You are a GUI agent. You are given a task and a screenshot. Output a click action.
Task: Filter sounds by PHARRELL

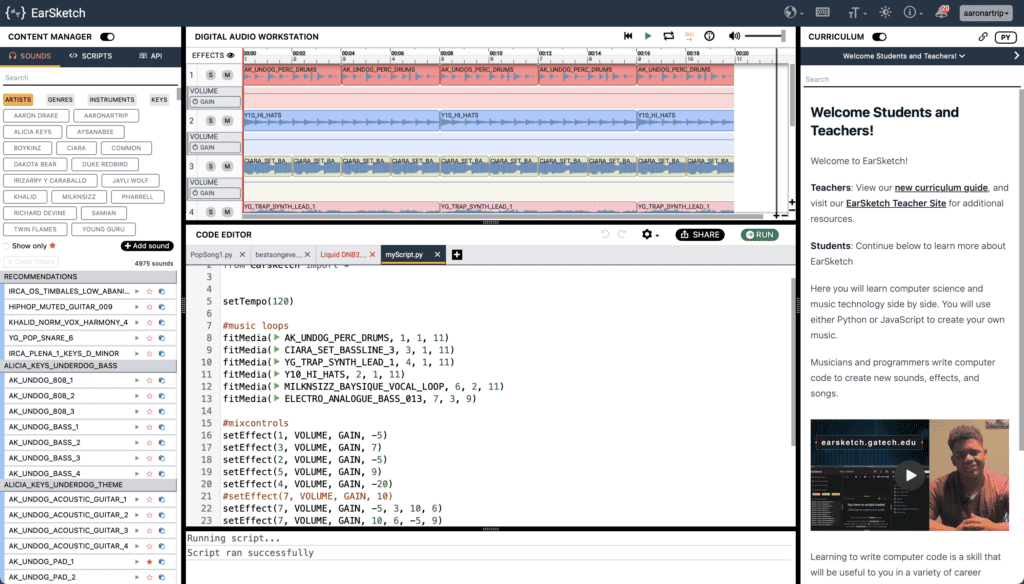click(137, 197)
